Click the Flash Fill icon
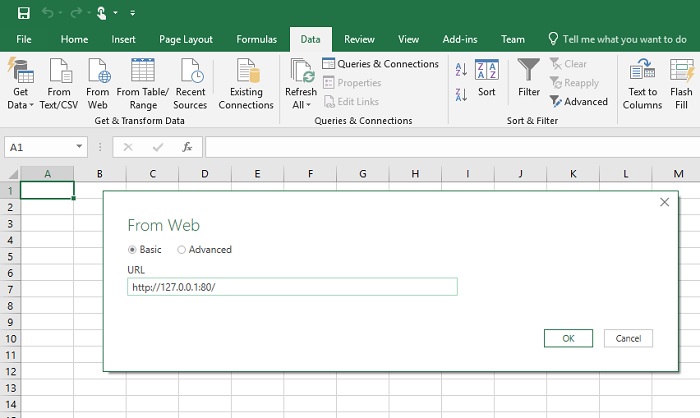700x418 pixels. pyautogui.click(x=681, y=72)
